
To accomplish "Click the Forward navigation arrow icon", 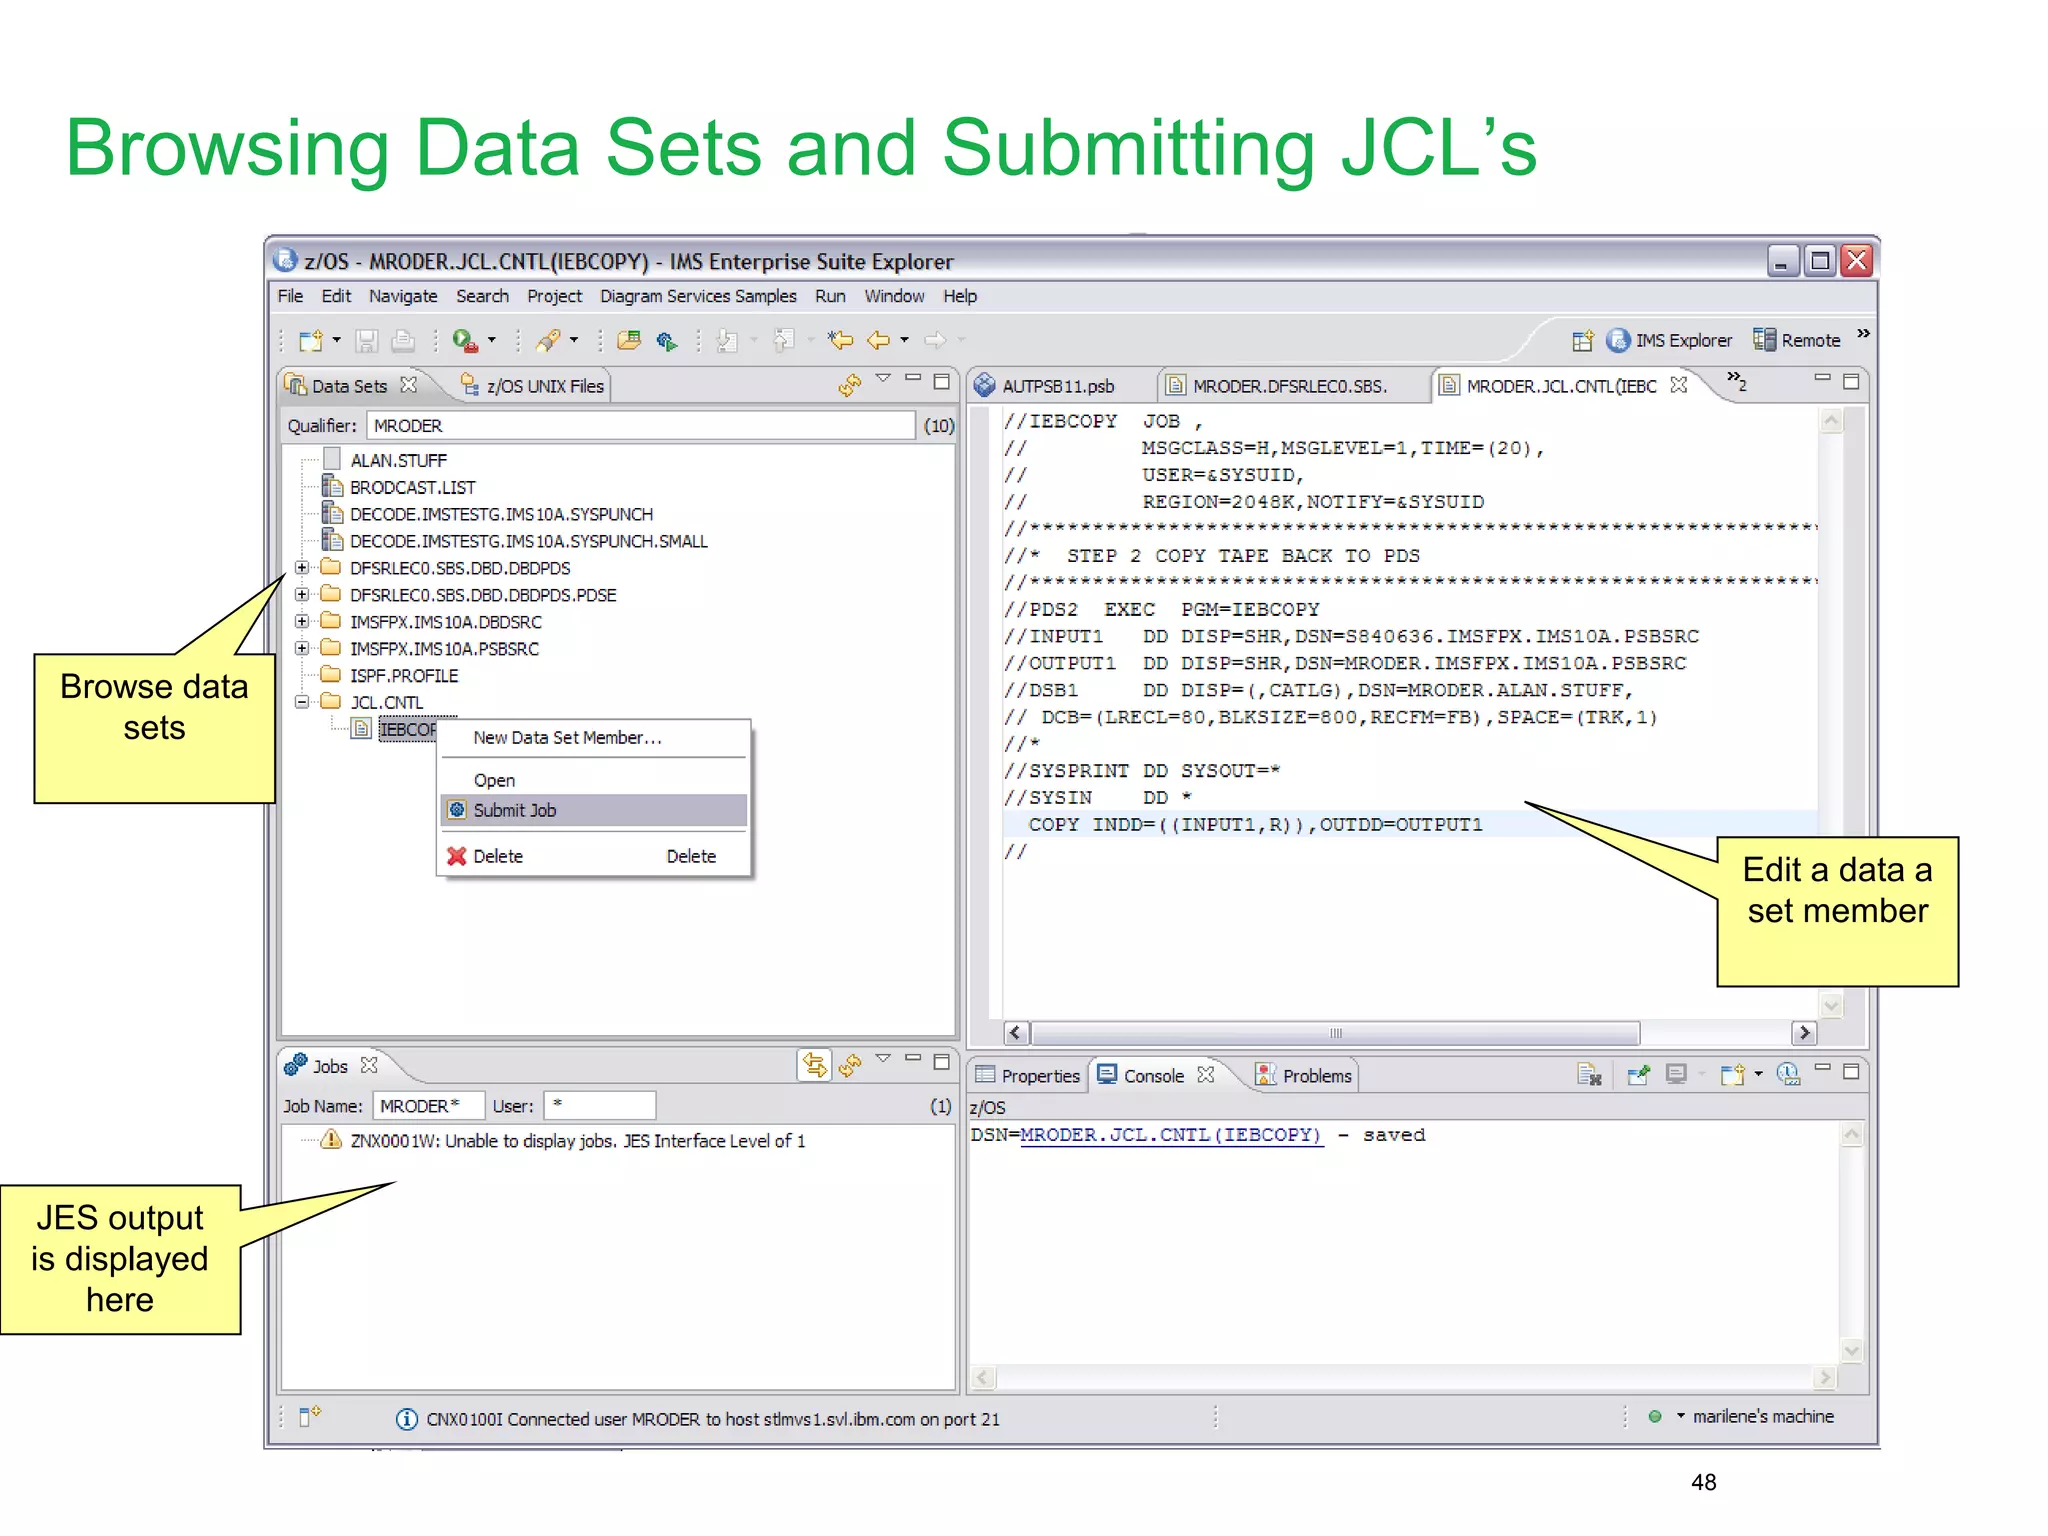I will pyautogui.click(x=935, y=341).
